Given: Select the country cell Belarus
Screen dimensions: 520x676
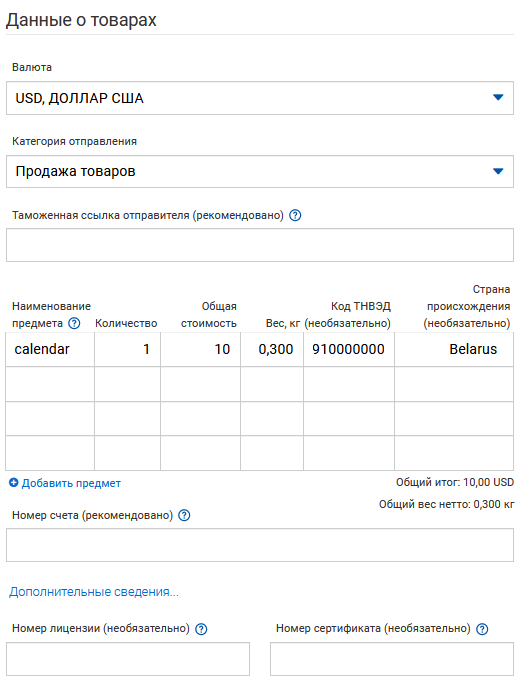Looking at the screenshot, I should (454, 349).
